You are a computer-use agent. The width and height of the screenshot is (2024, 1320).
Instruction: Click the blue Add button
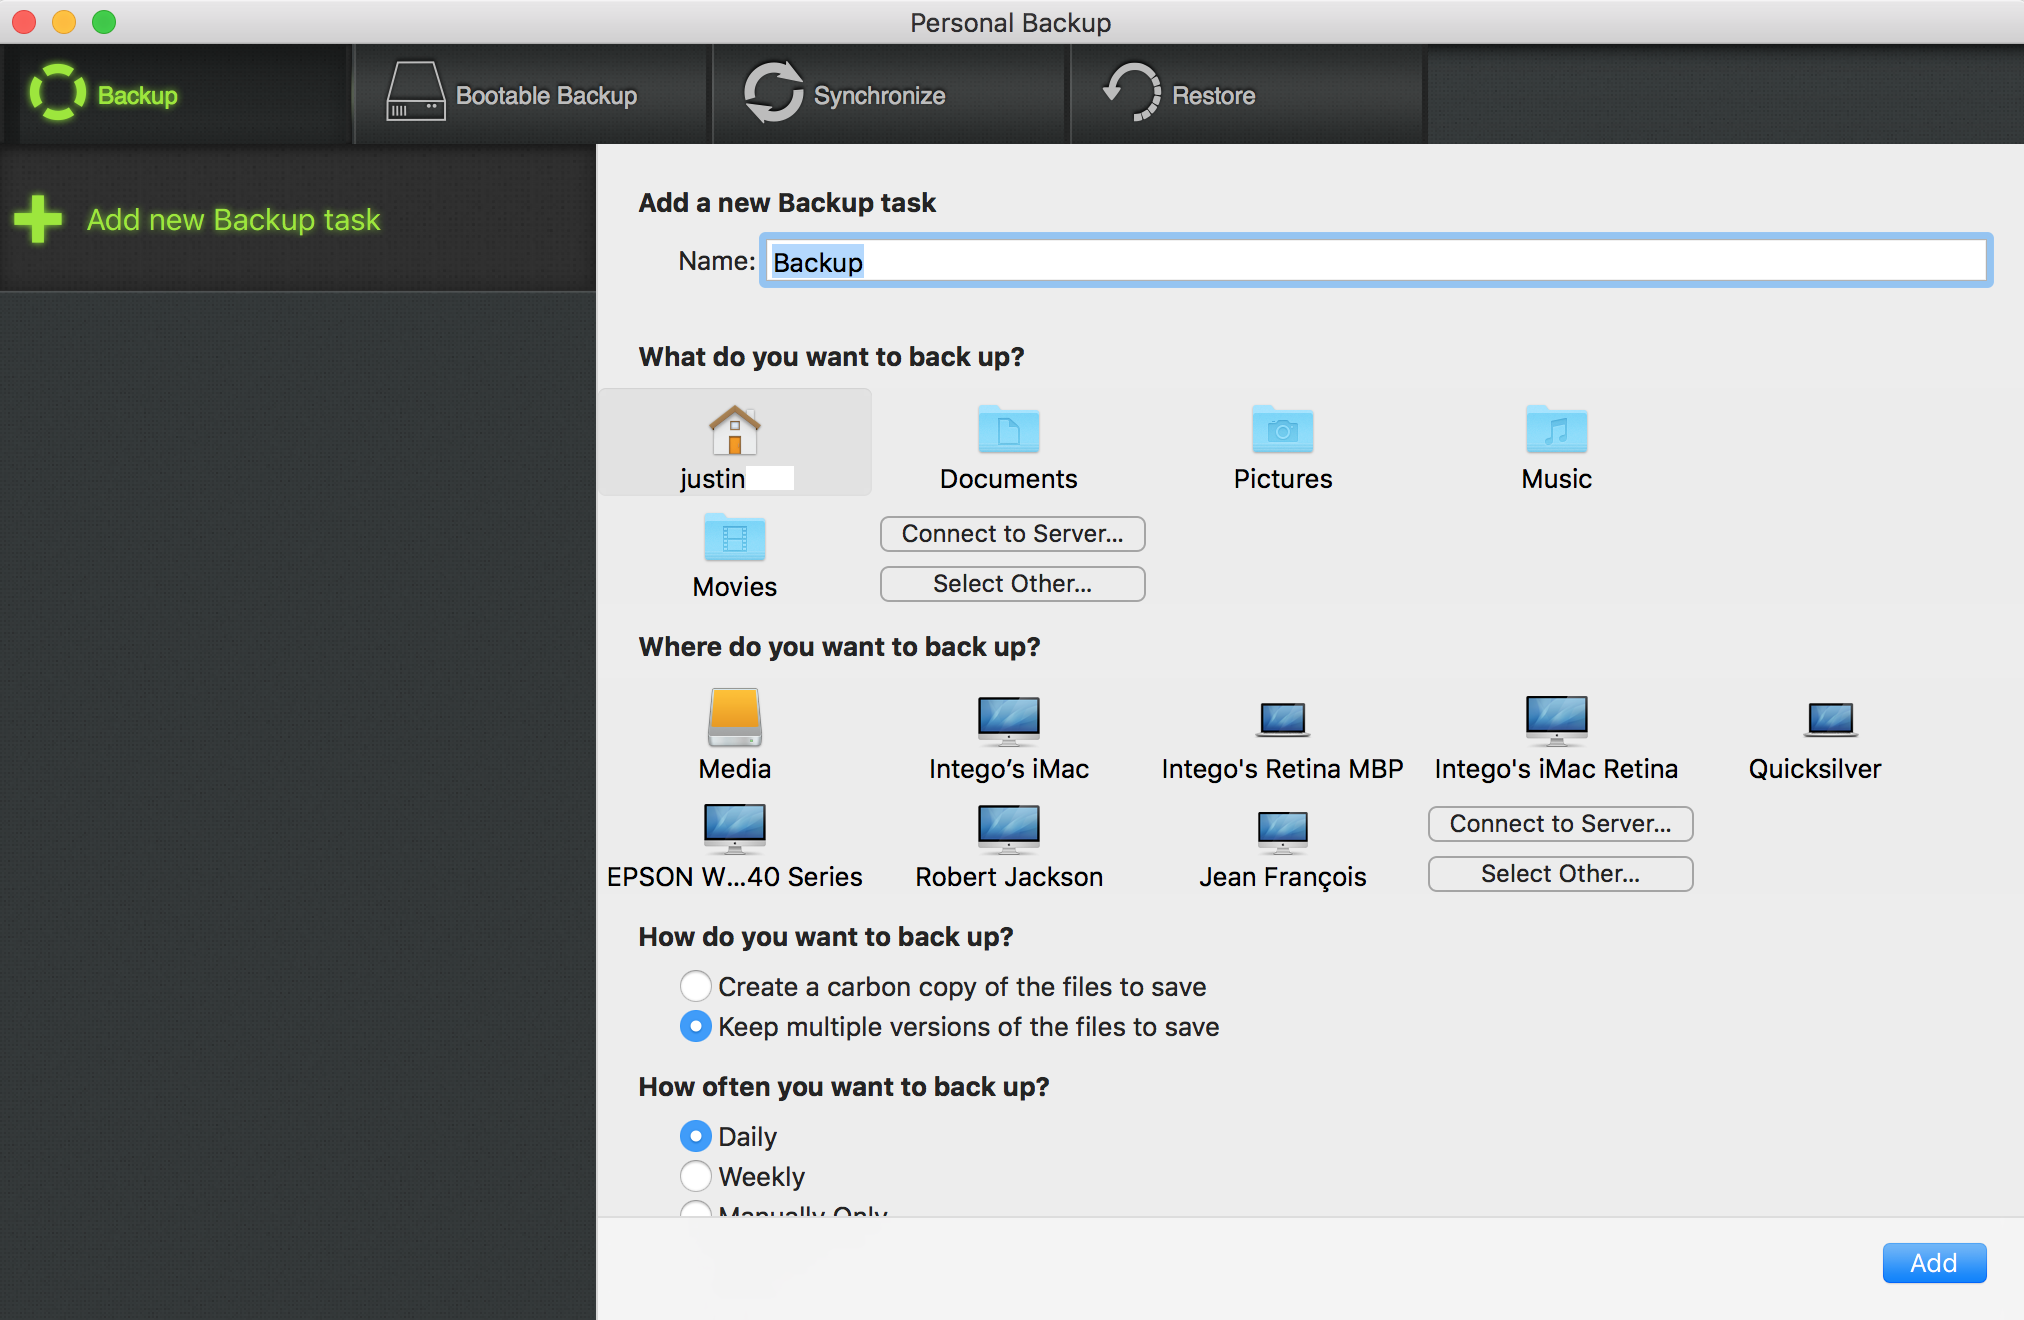point(1934,1263)
